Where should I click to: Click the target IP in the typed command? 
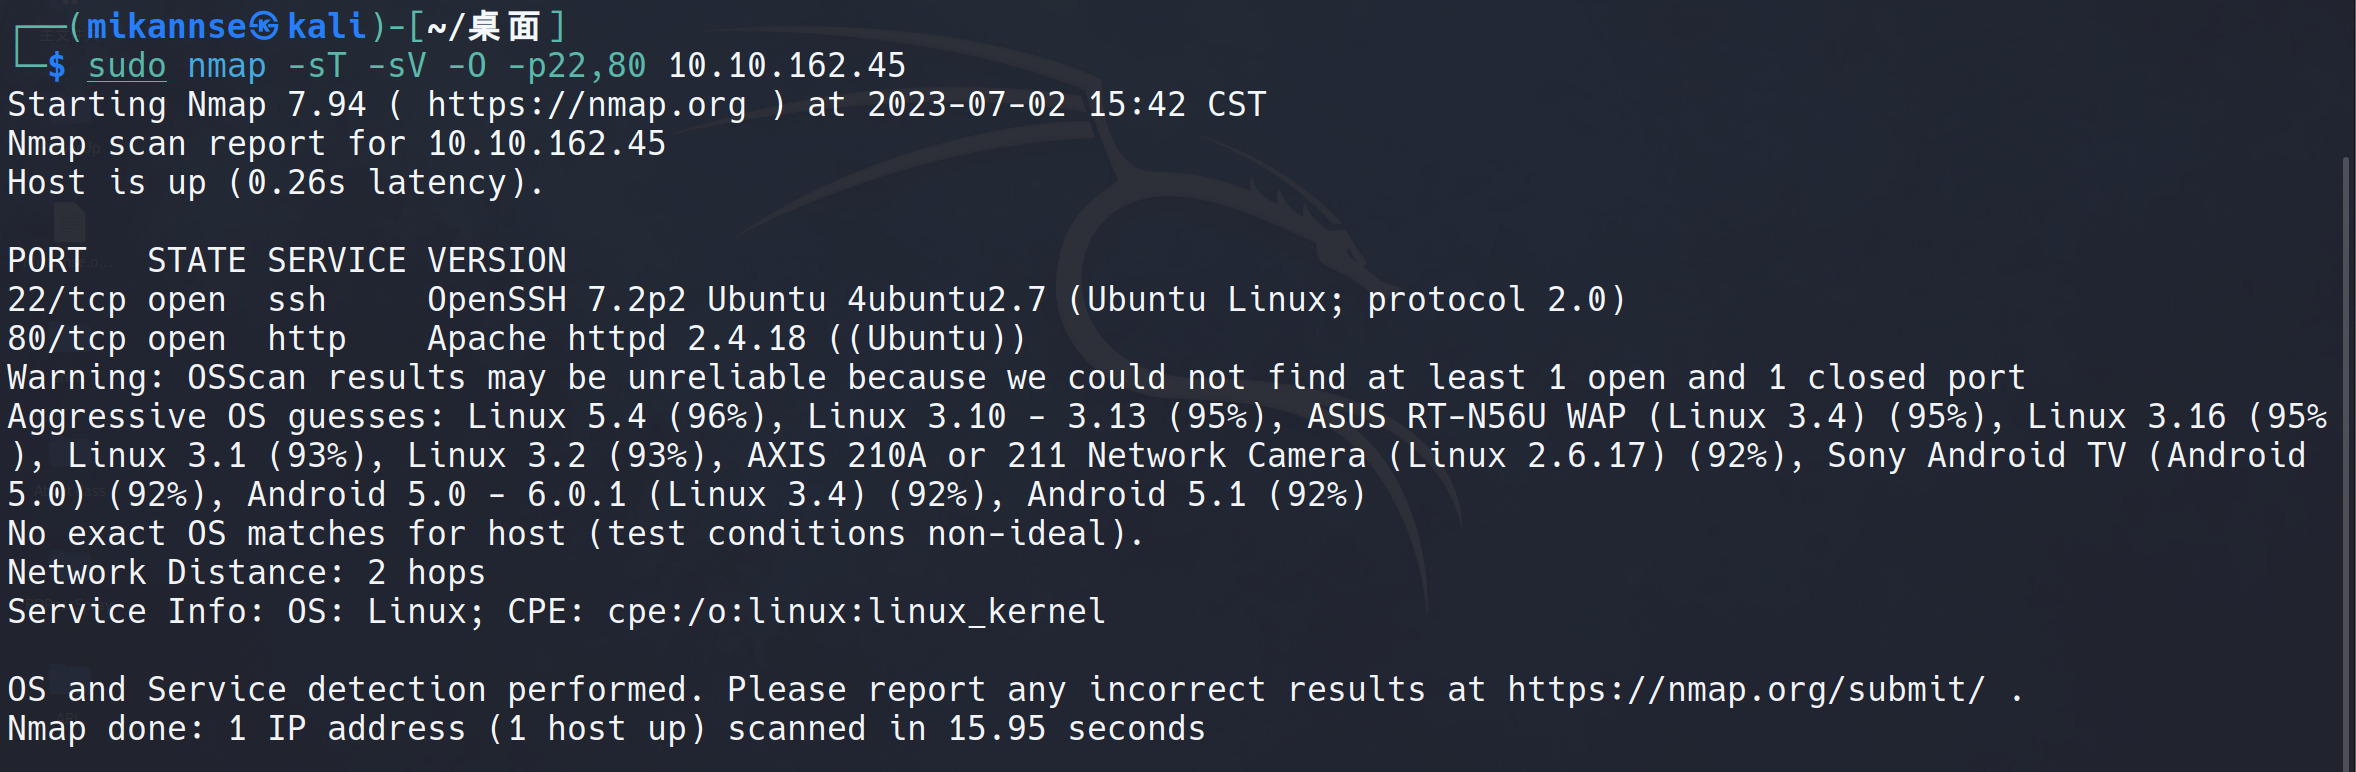point(787,66)
